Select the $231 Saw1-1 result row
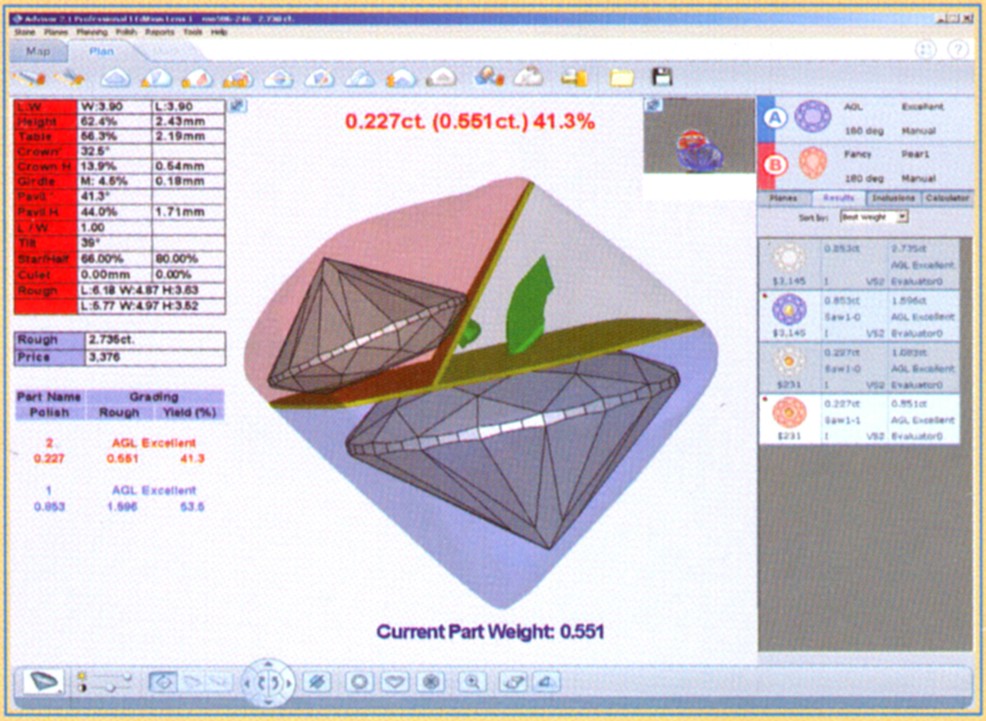The image size is (986, 721). click(860, 420)
